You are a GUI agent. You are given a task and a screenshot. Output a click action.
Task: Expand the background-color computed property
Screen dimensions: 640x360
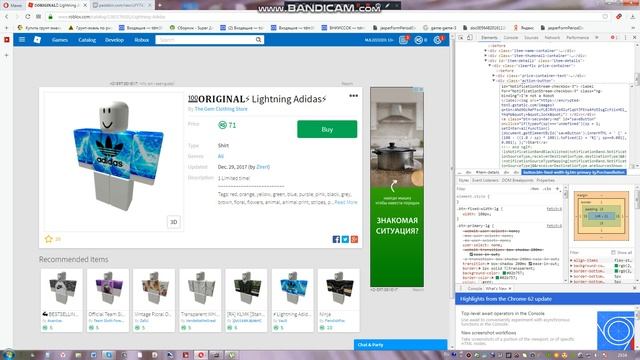tap(571, 266)
